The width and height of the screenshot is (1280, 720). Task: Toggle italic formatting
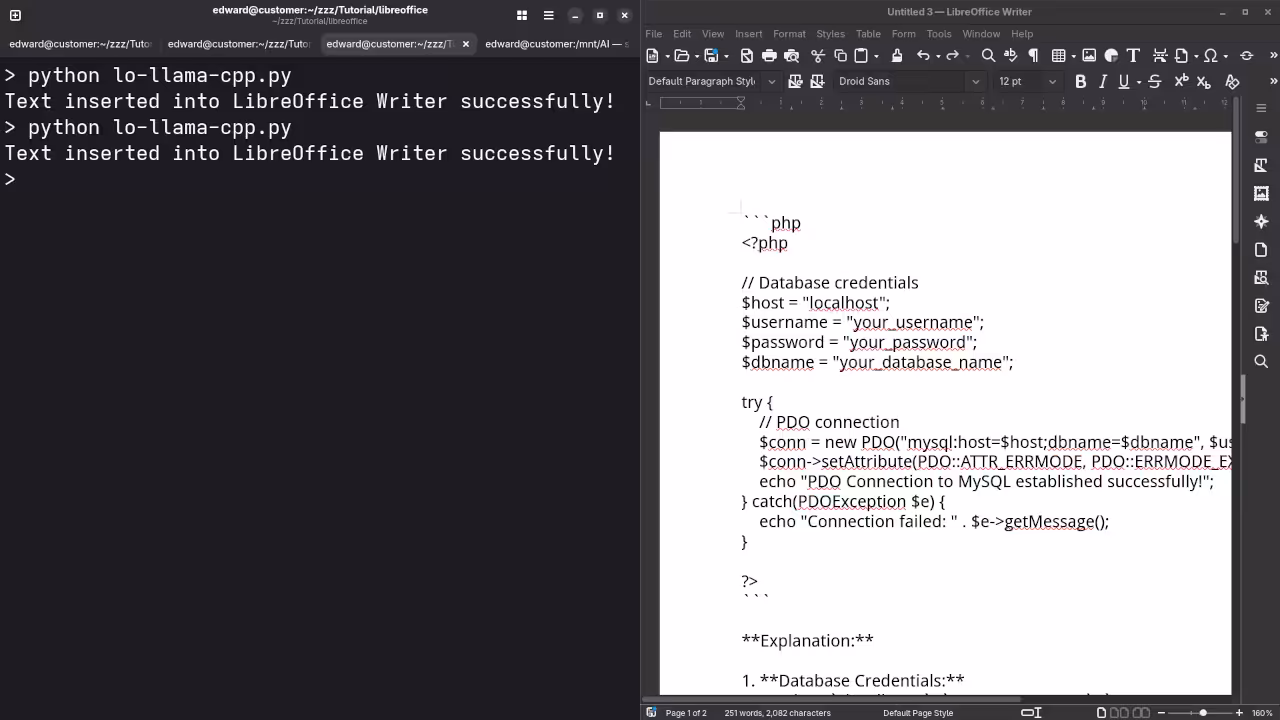[x=1103, y=81]
